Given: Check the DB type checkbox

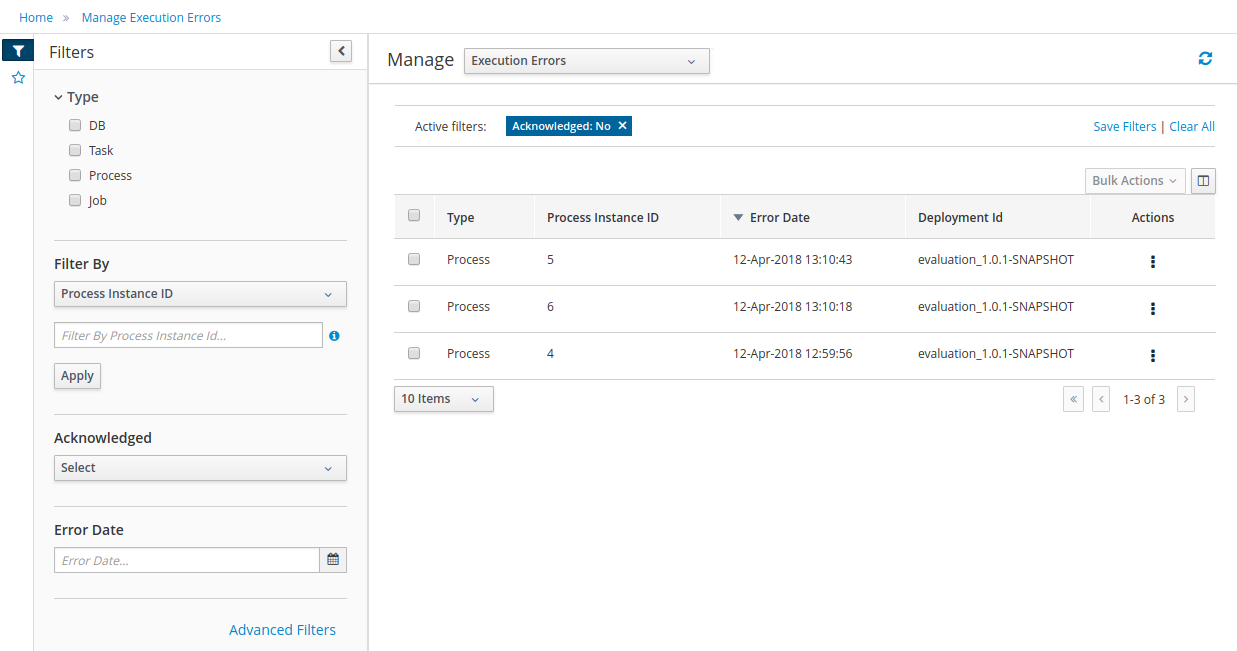Looking at the screenshot, I should pyautogui.click(x=75, y=126).
